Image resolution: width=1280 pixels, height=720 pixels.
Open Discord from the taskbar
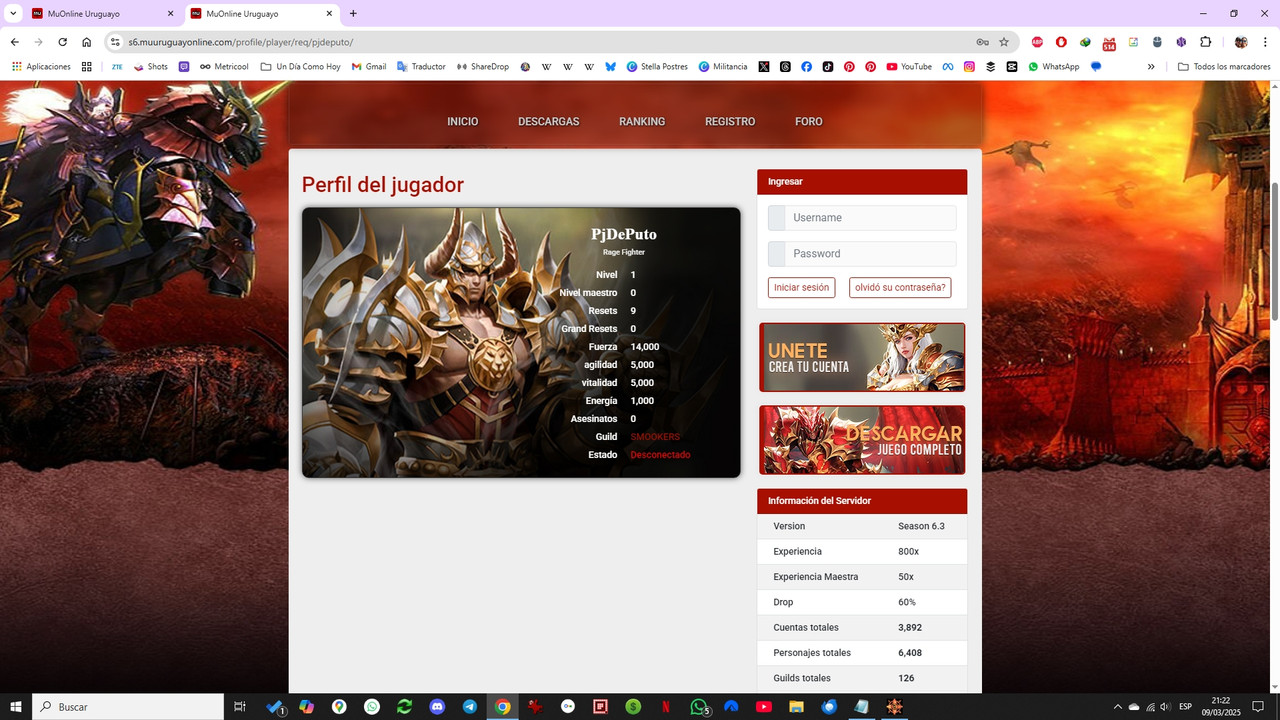(x=437, y=707)
